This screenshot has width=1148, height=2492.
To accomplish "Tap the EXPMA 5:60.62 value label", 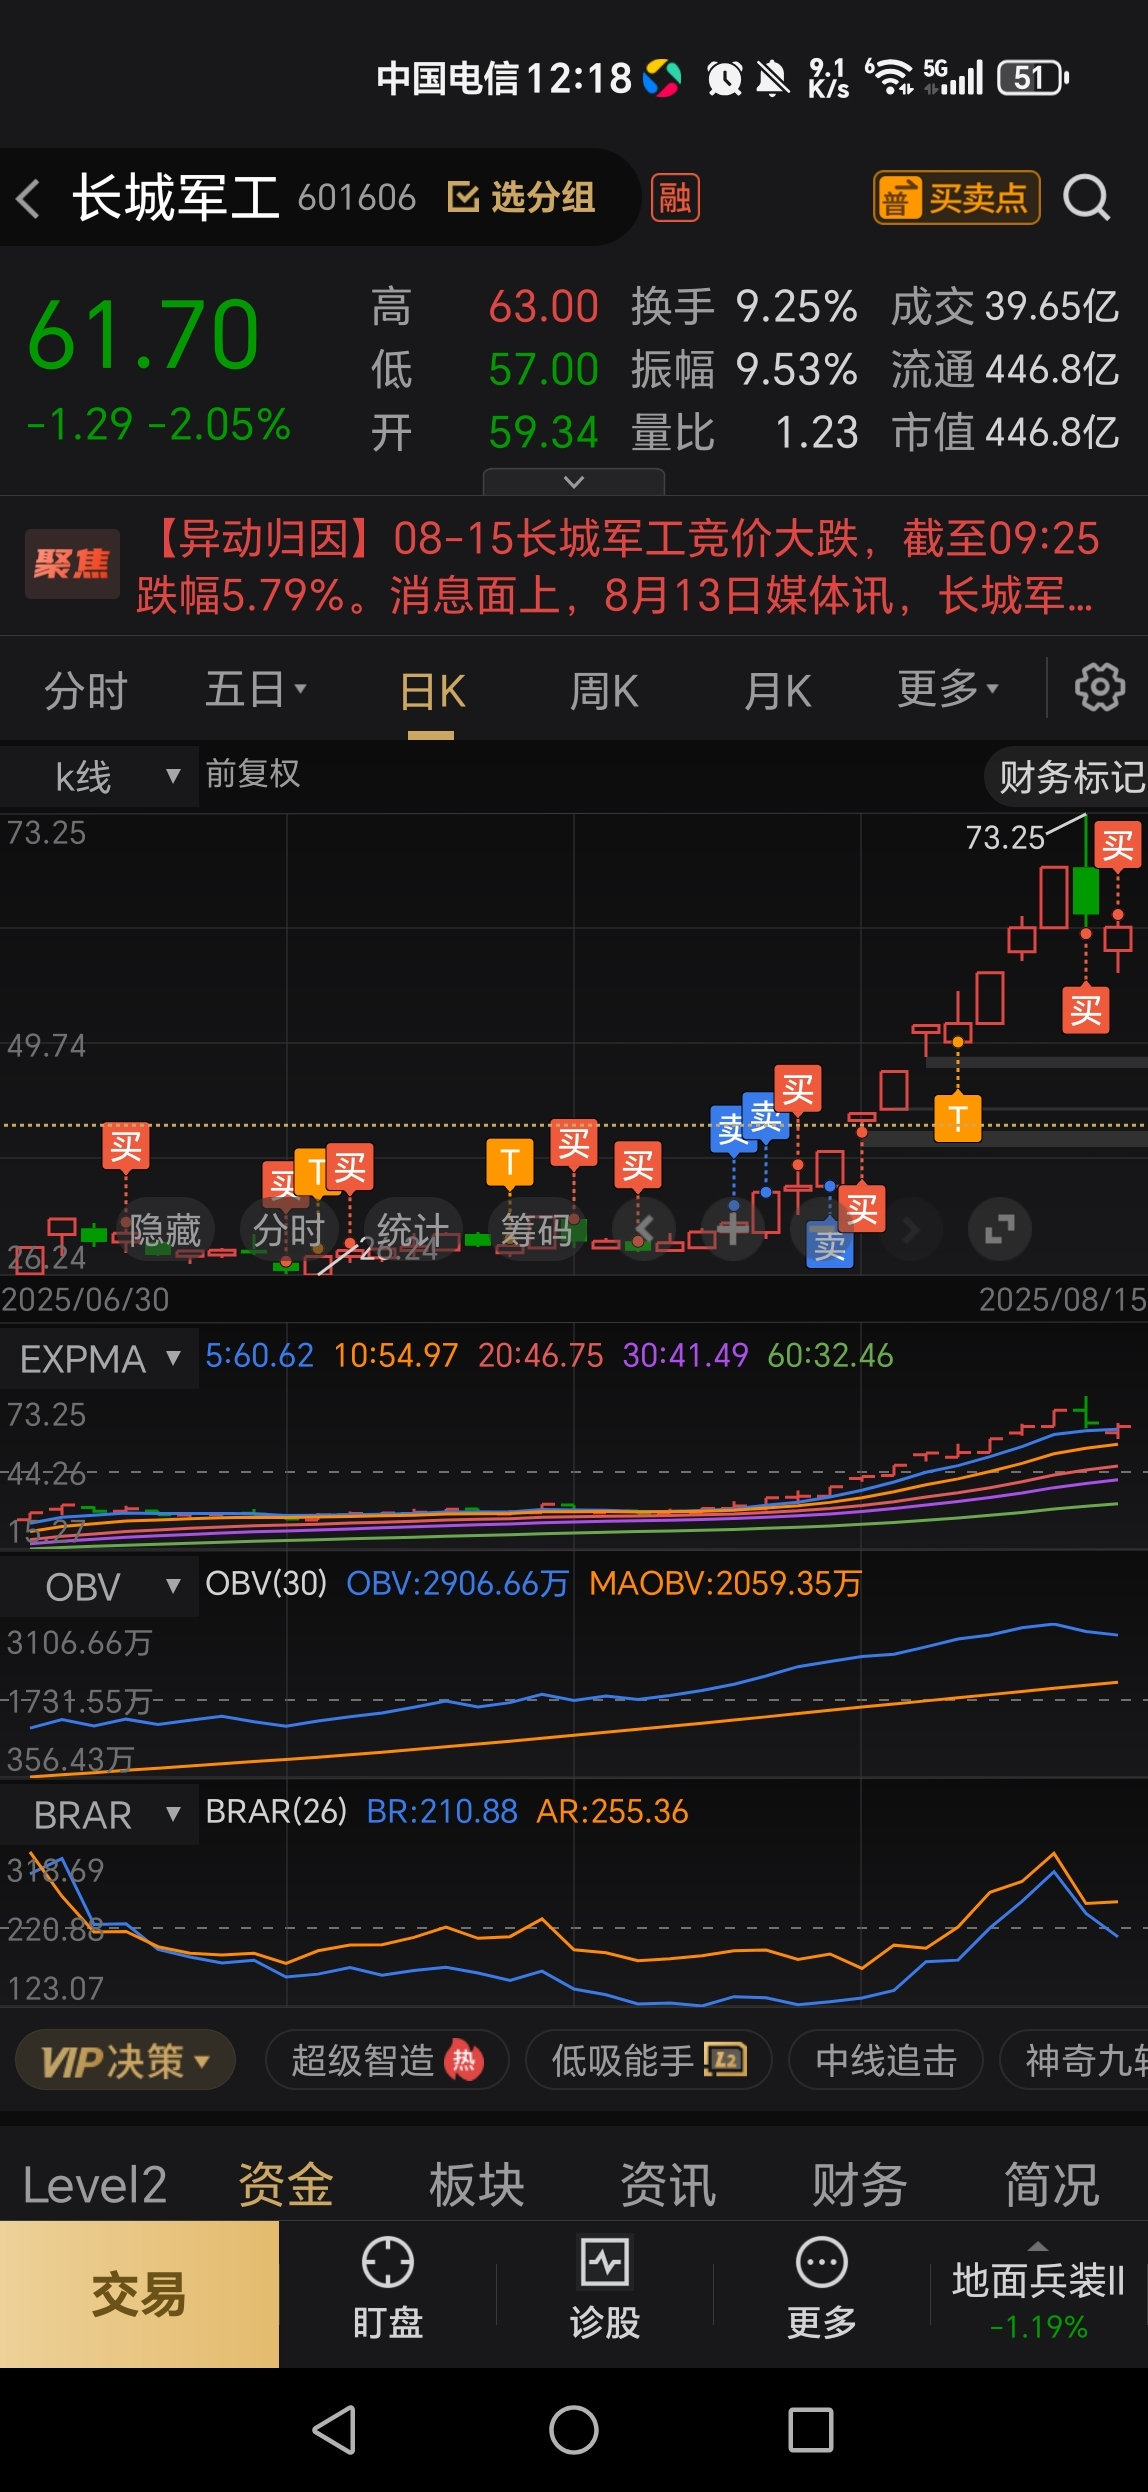I will (259, 1355).
